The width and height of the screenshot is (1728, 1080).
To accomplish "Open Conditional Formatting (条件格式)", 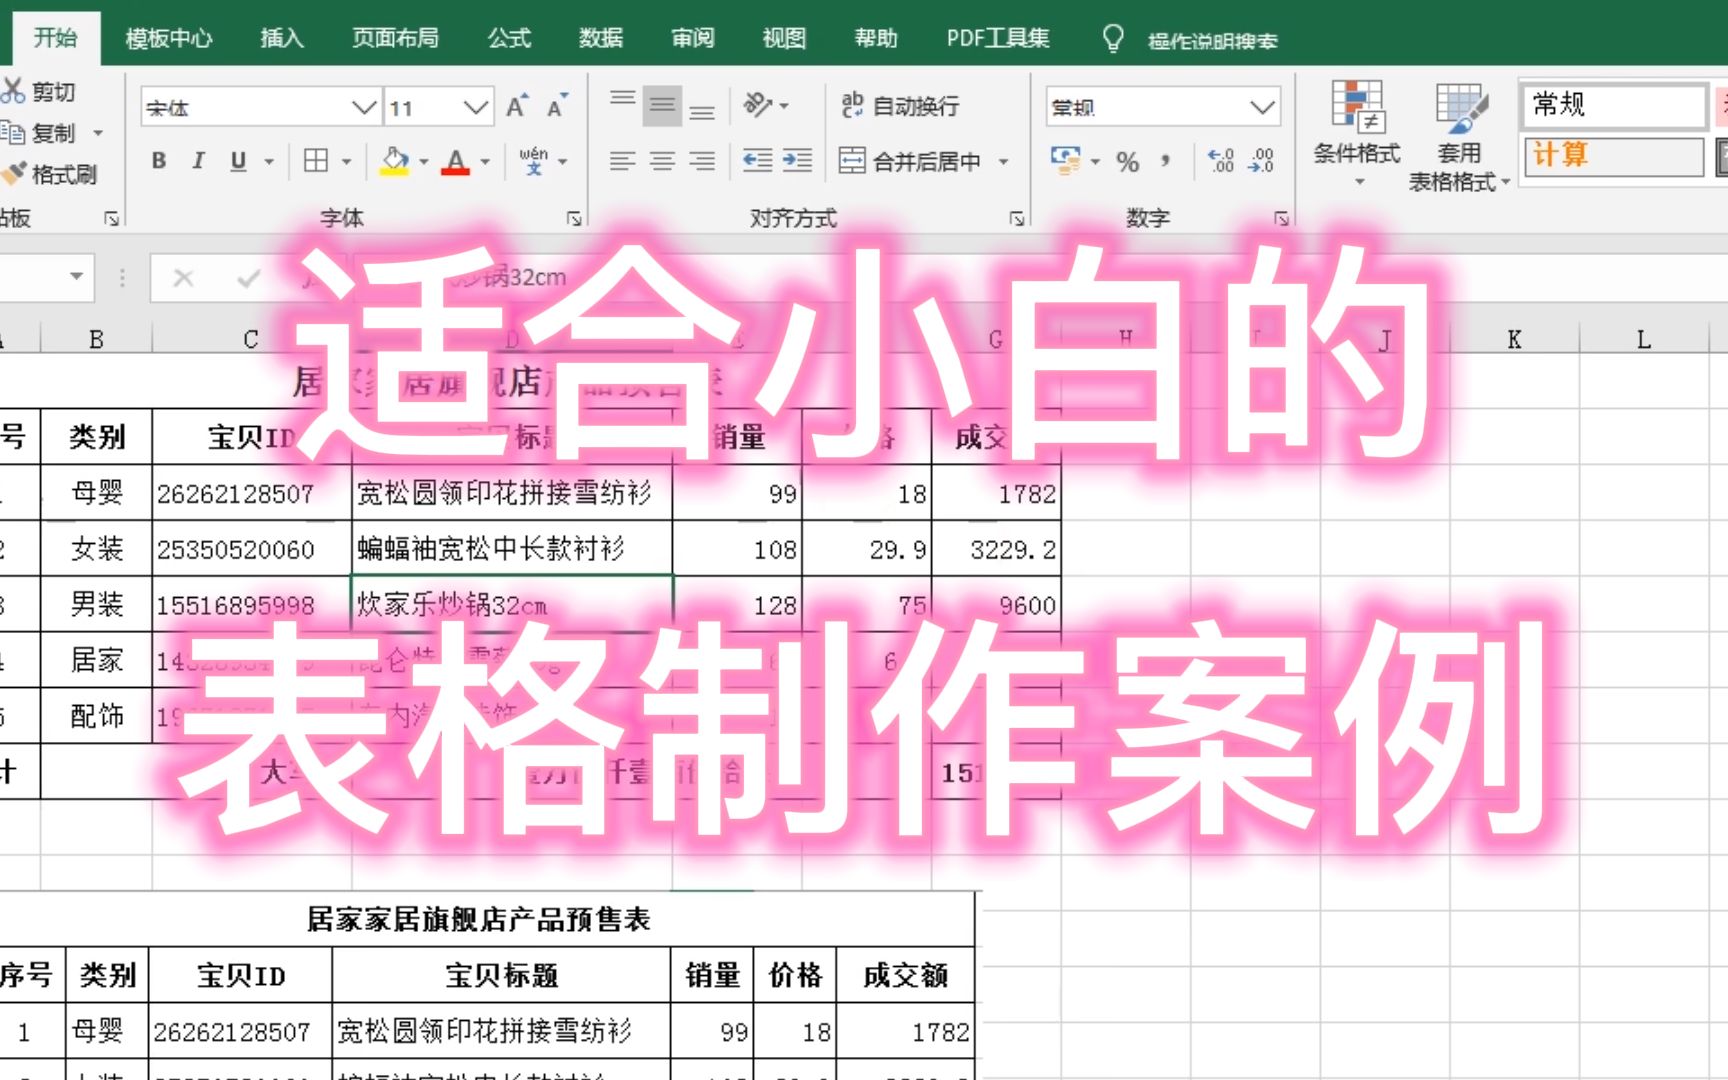I will (x=1357, y=134).
